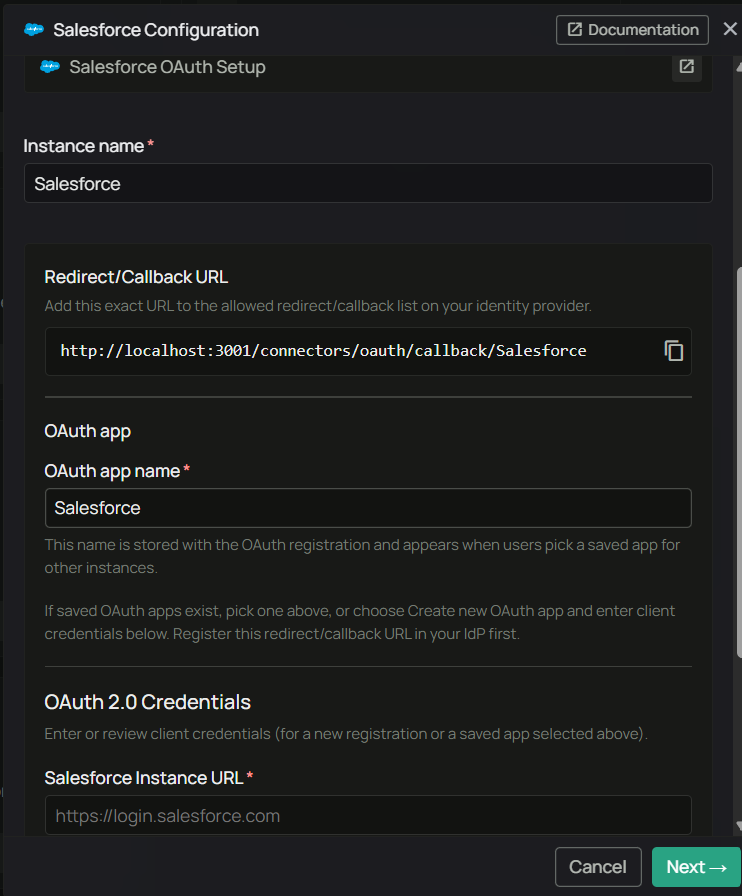Open Salesforce OAuth Setup external link icon
This screenshot has width=742, height=896.
pyautogui.click(x=687, y=67)
